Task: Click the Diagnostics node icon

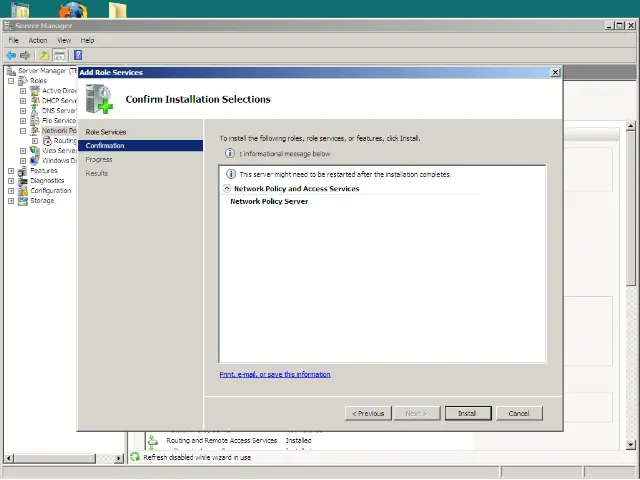Action: tap(23, 181)
